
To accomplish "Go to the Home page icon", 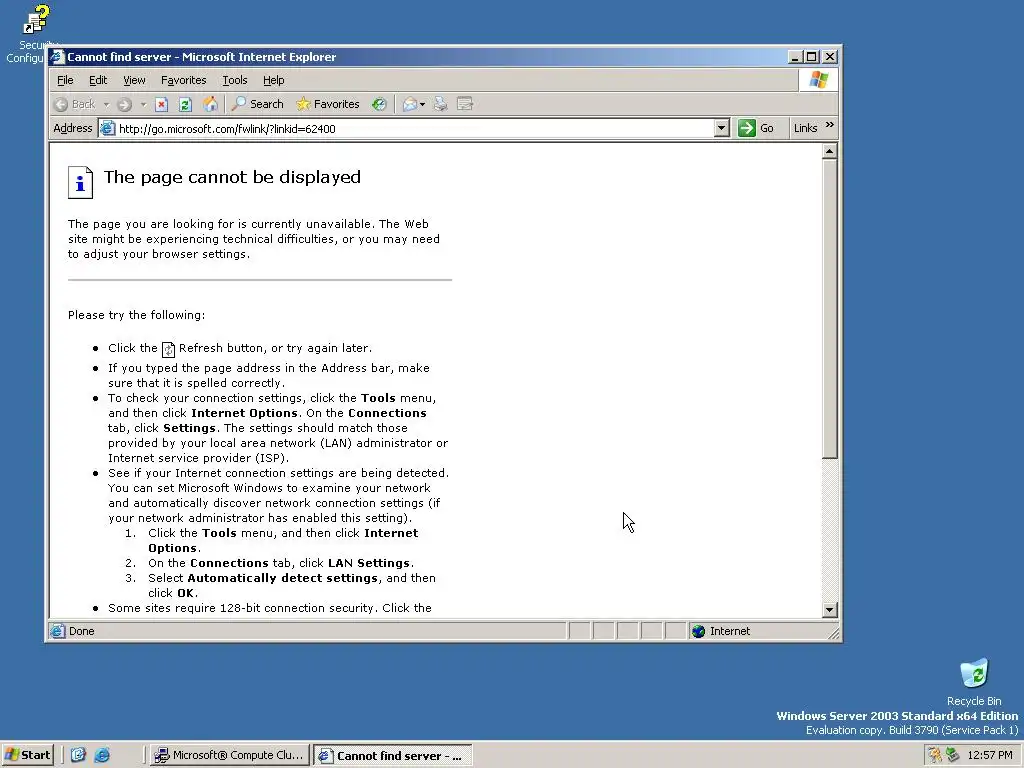I will tap(210, 104).
